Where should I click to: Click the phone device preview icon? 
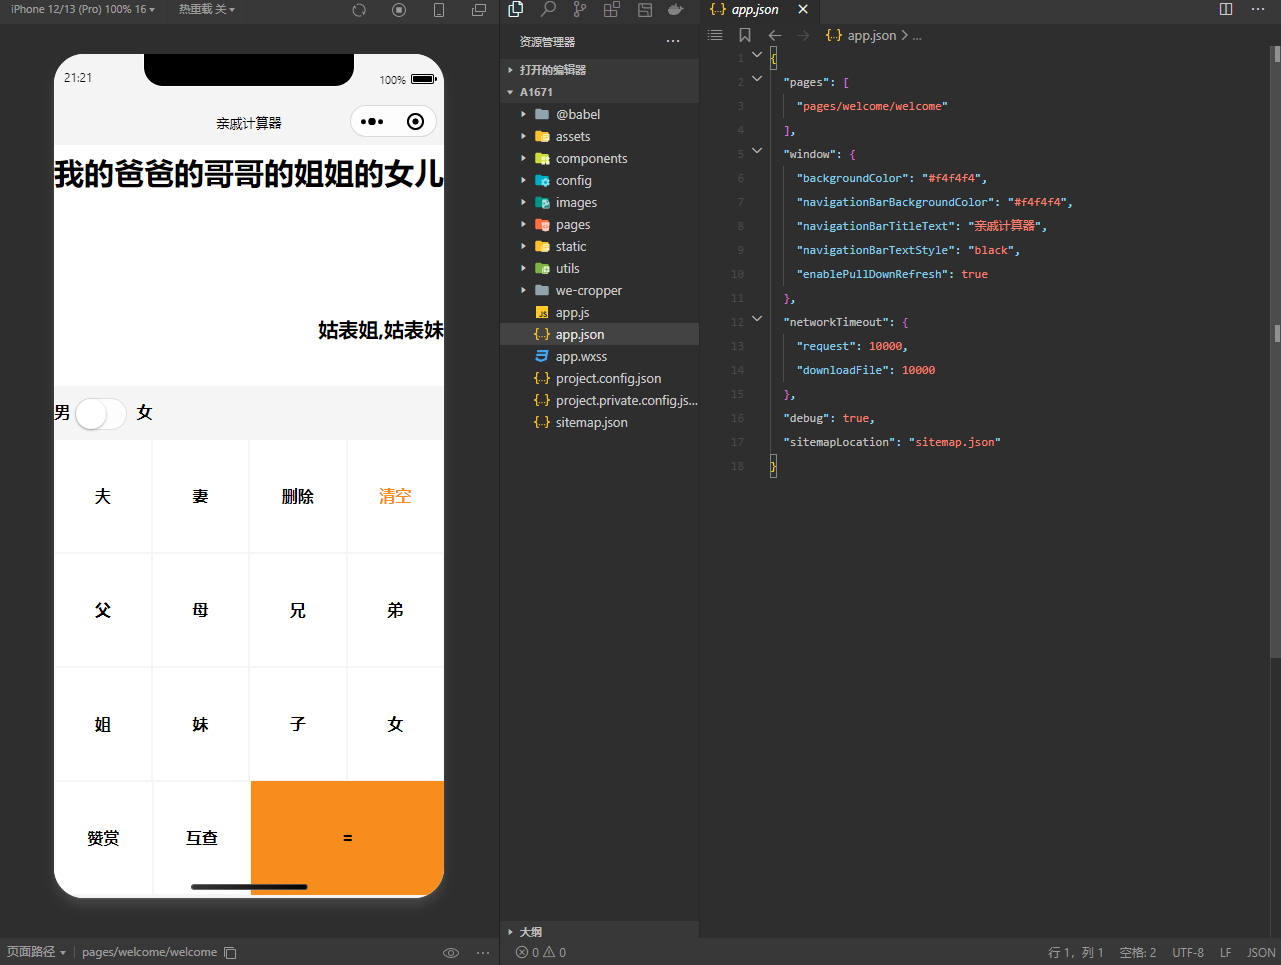point(439,10)
